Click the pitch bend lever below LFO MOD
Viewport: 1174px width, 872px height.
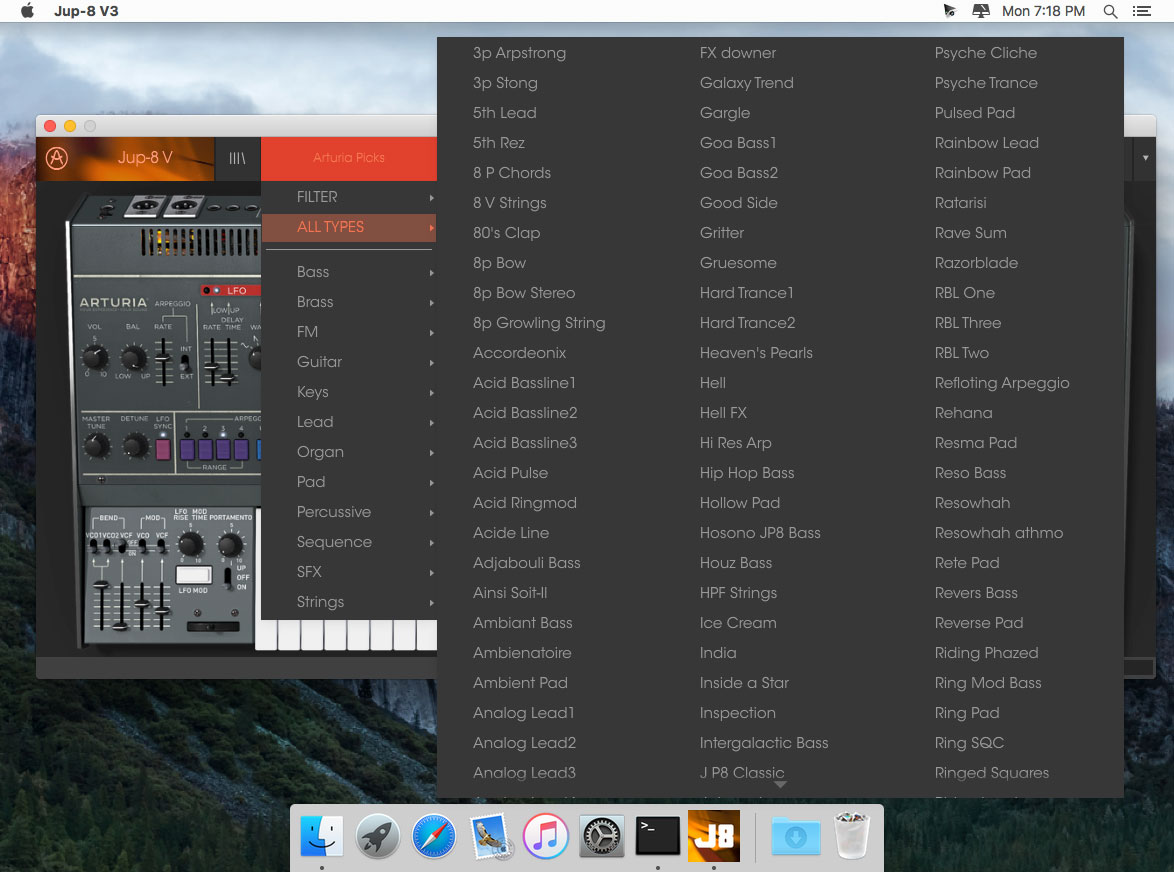coord(213,626)
